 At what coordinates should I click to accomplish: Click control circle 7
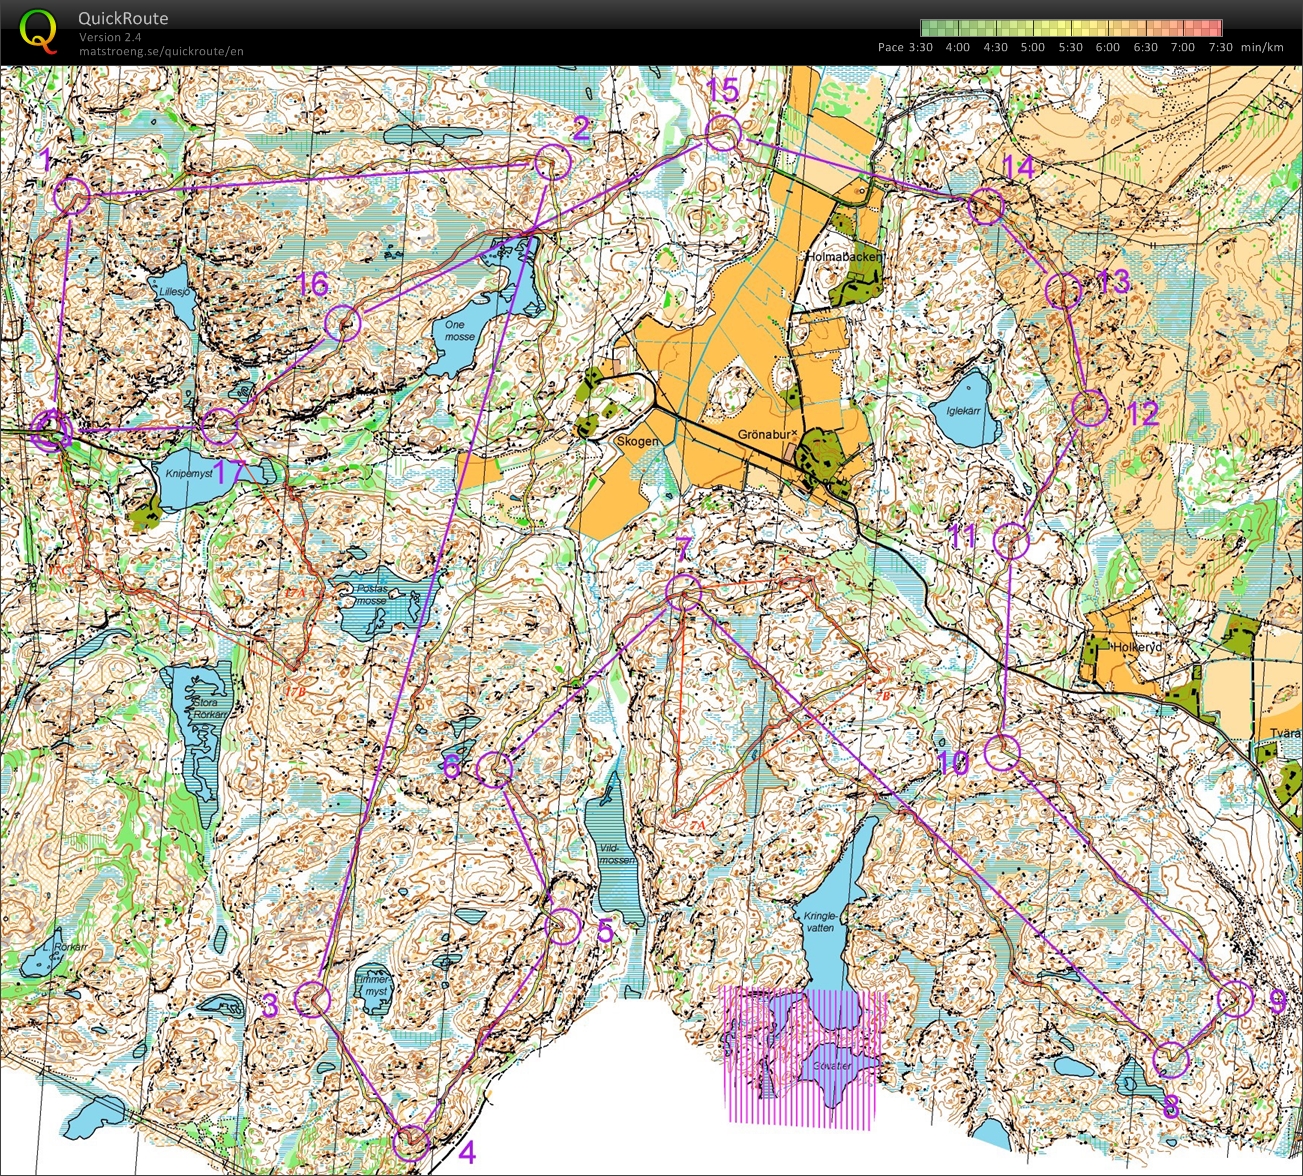[x=683, y=591]
